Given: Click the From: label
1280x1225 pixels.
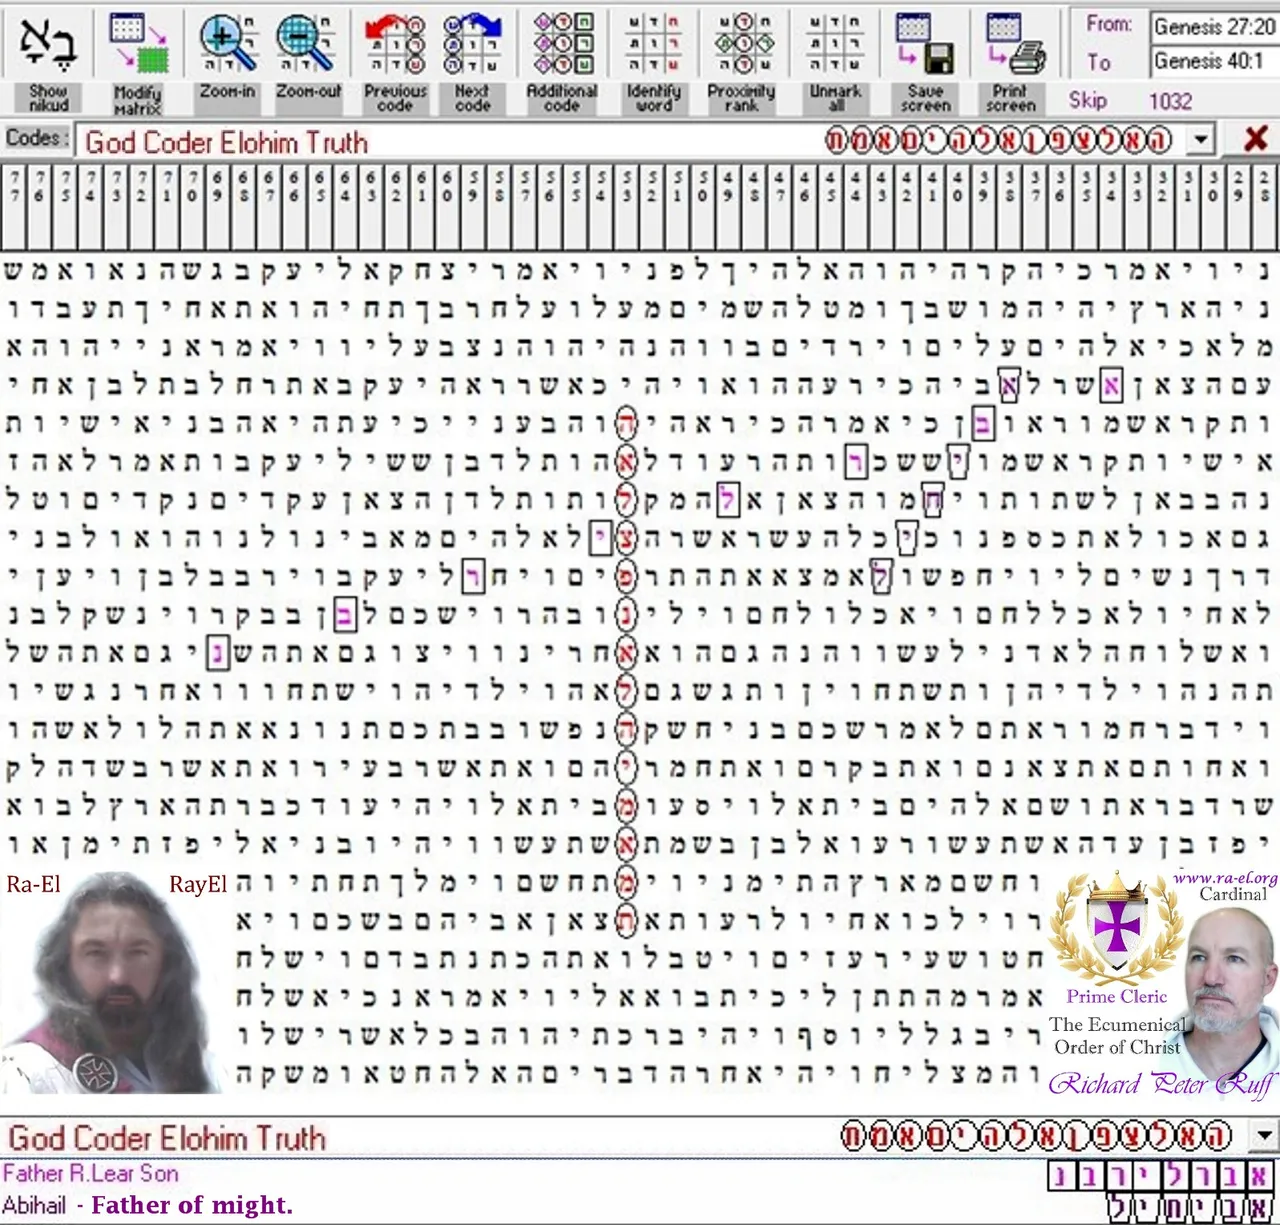Looking at the screenshot, I should coord(1109,24).
